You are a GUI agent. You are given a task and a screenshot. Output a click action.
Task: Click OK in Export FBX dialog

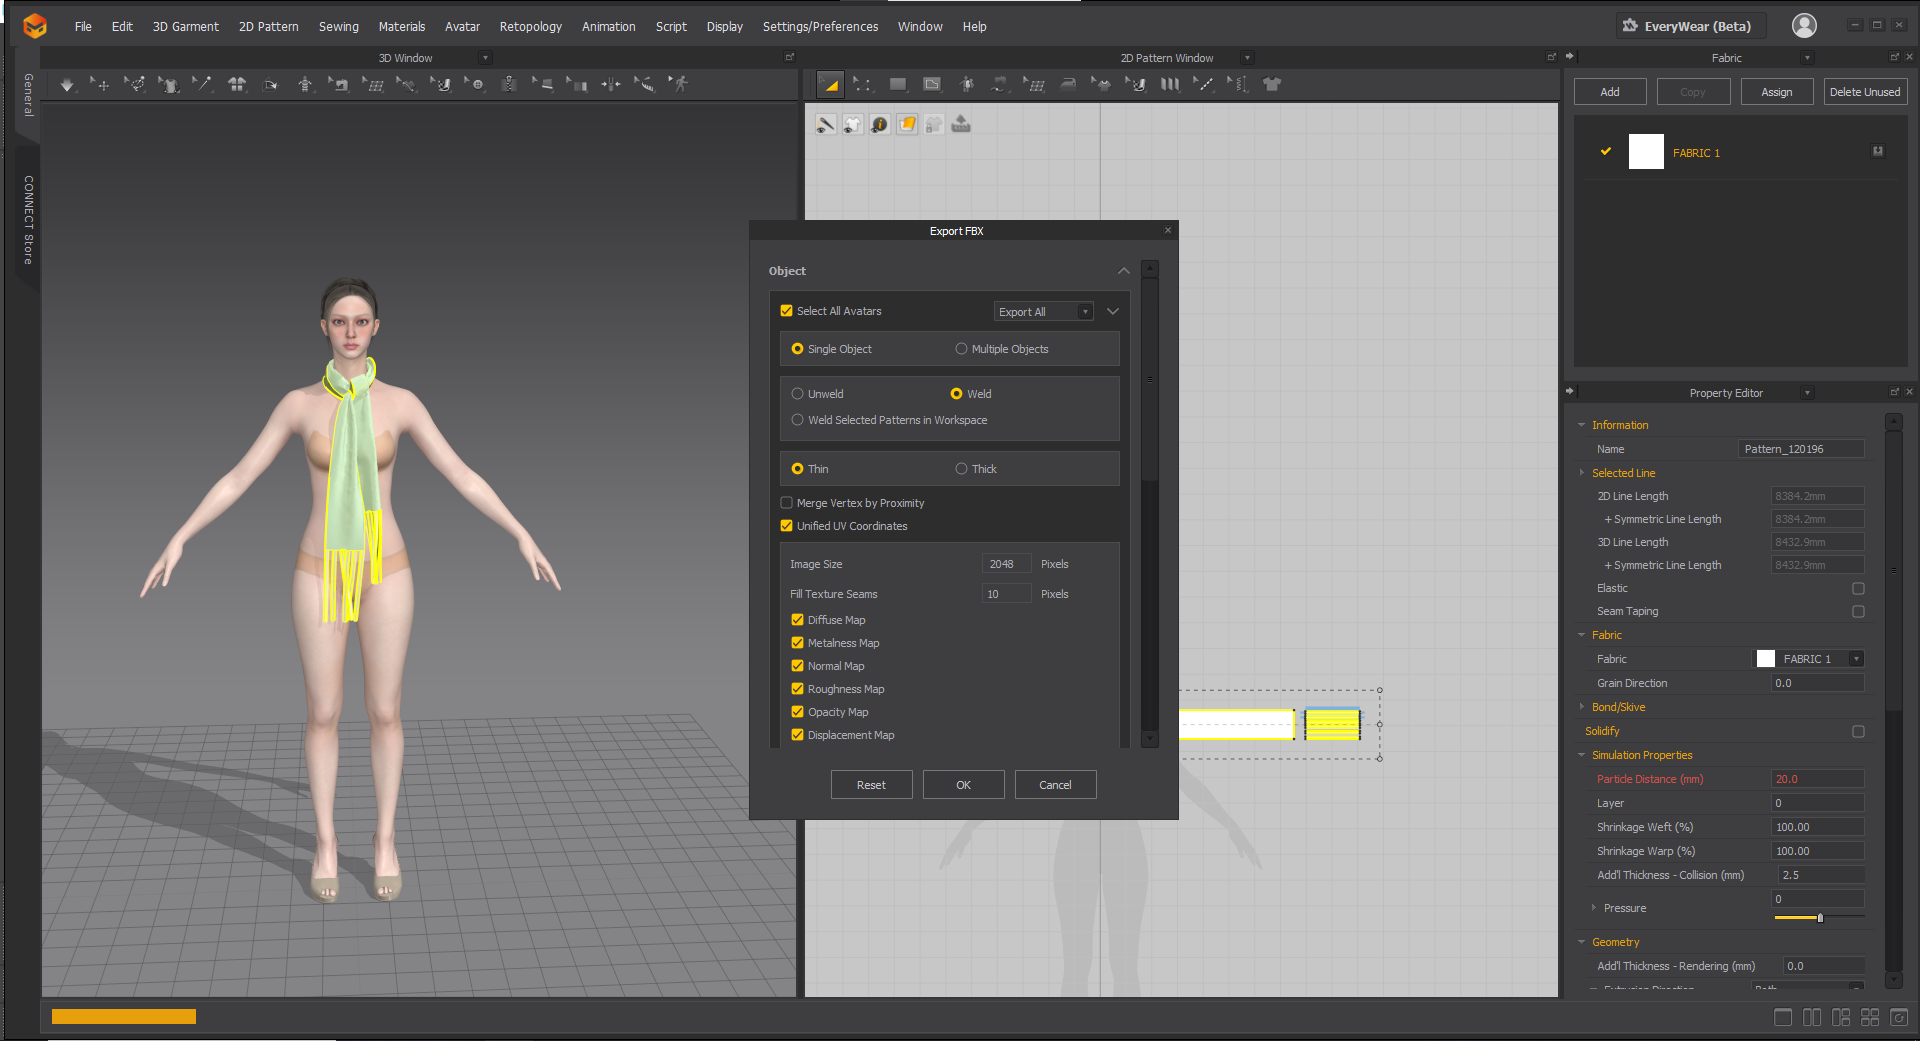pyautogui.click(x=963, y=785)
